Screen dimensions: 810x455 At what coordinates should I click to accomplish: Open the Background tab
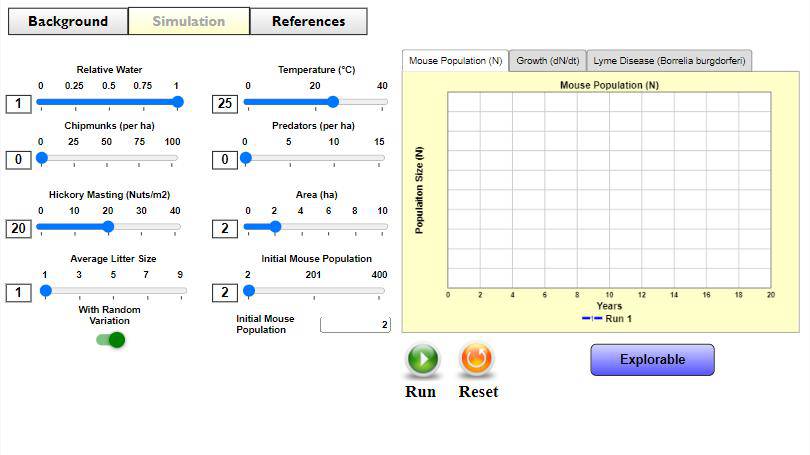[68, 21]
